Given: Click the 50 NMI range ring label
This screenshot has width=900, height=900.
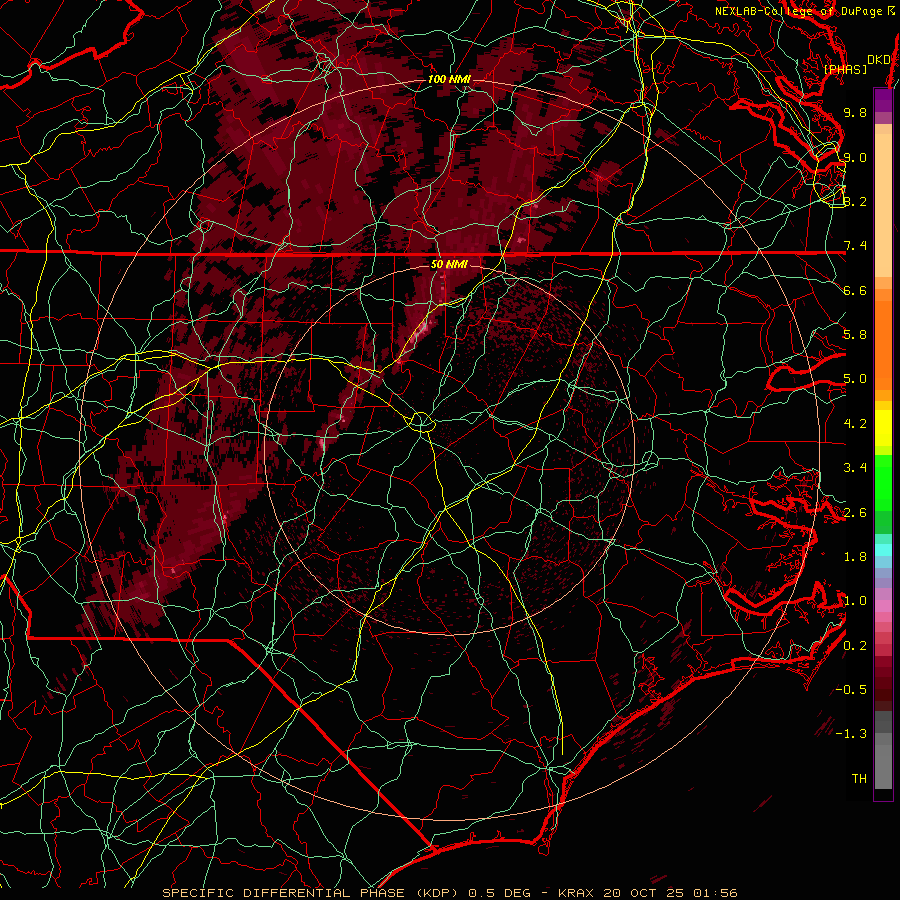Looking at the screenshot, I should coord(449,264).
